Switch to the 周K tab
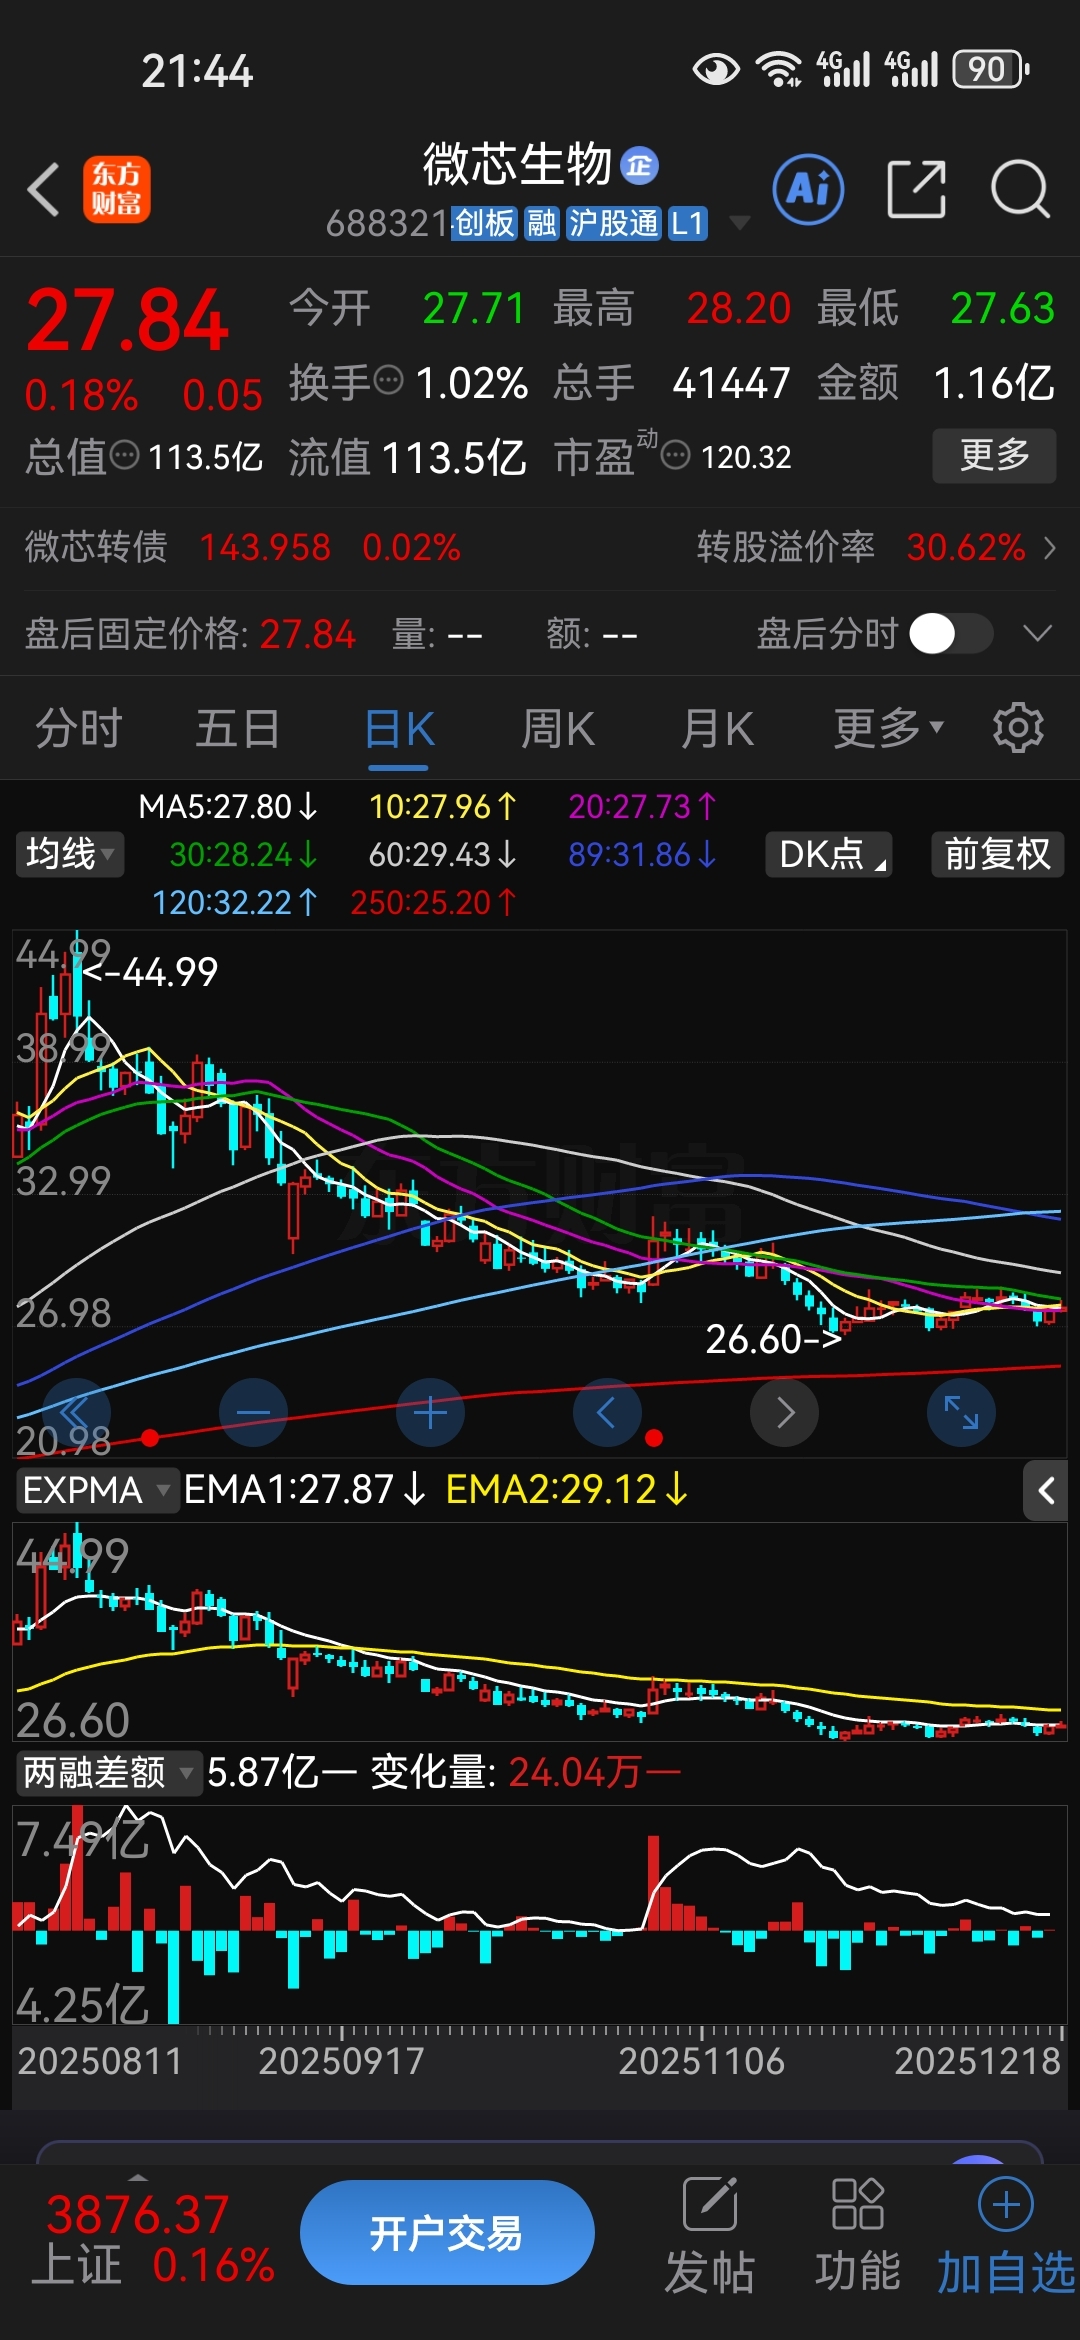Image resolution: width=1080 pixels, height=2340 pixels. pos(558,728)
